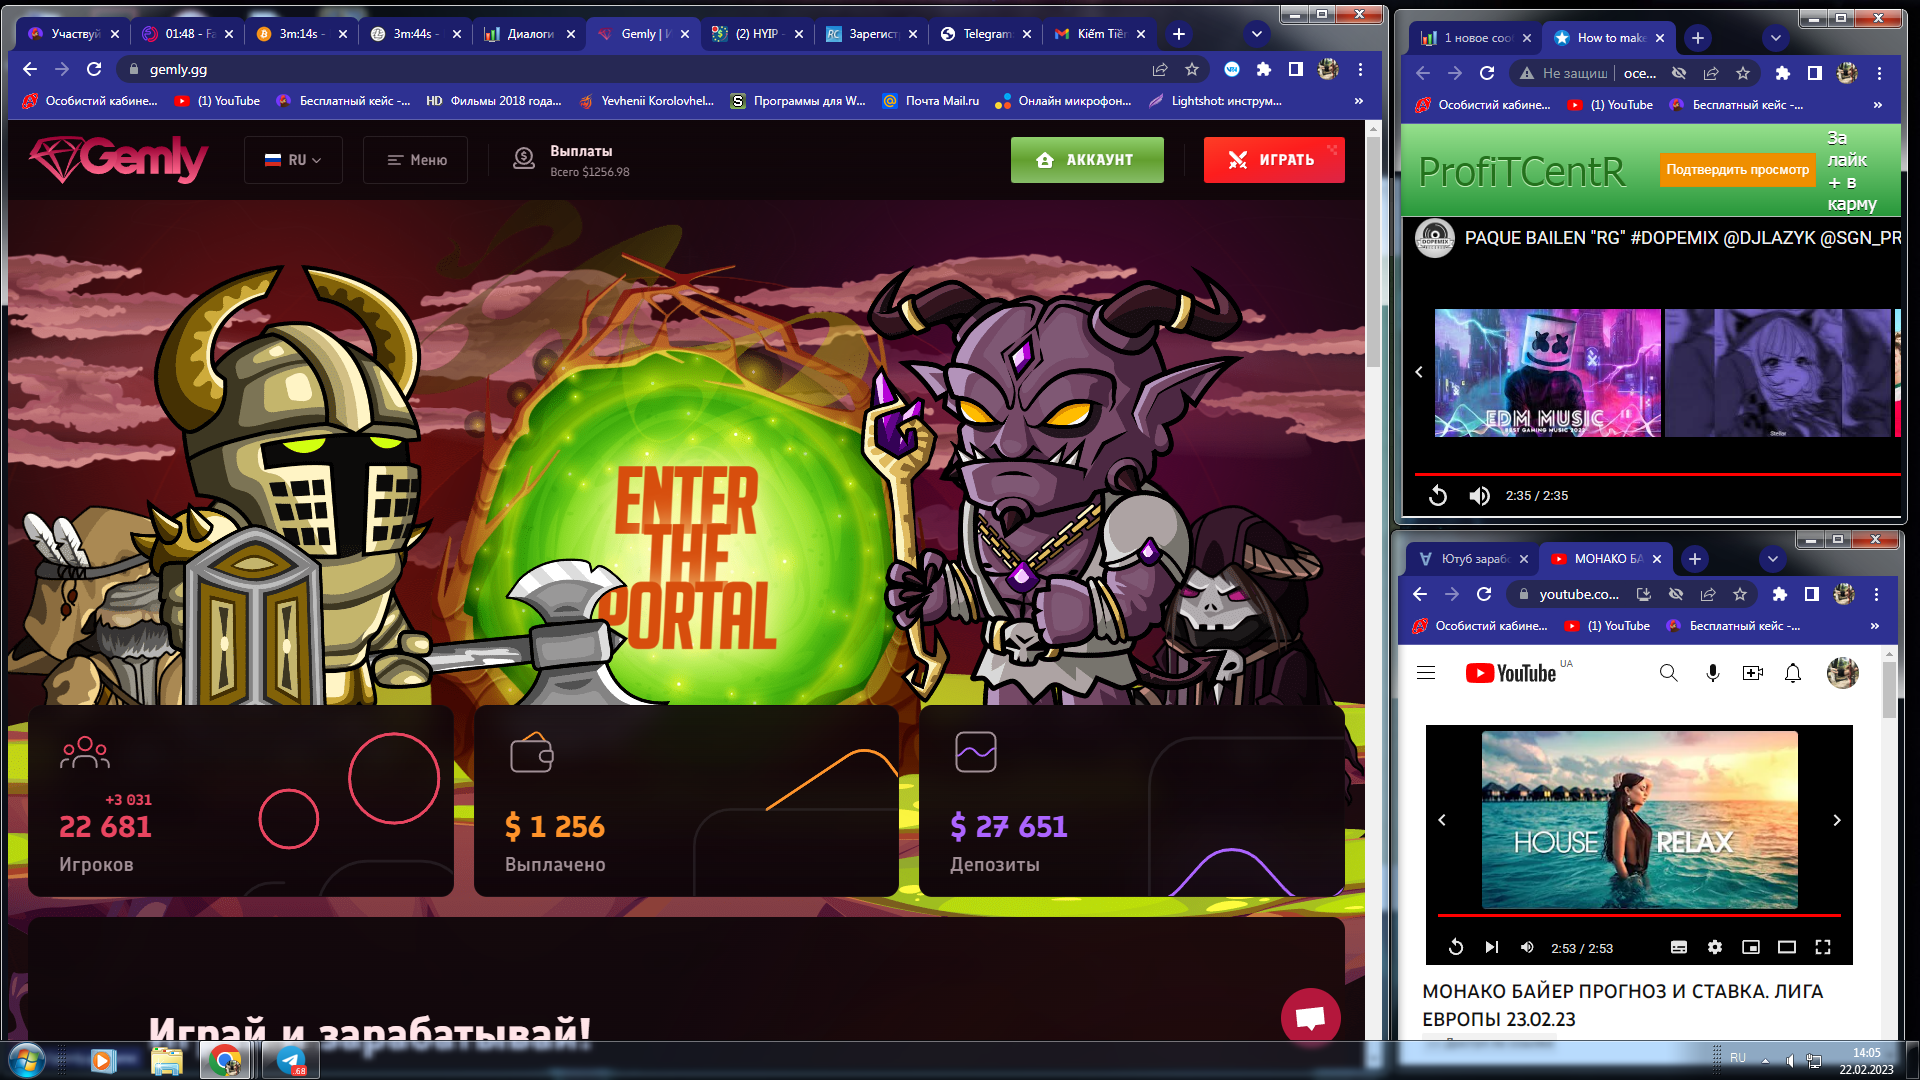Open YouTube player settings gear
This screenshot has height=1080, width=1920.
[1714, 947]
